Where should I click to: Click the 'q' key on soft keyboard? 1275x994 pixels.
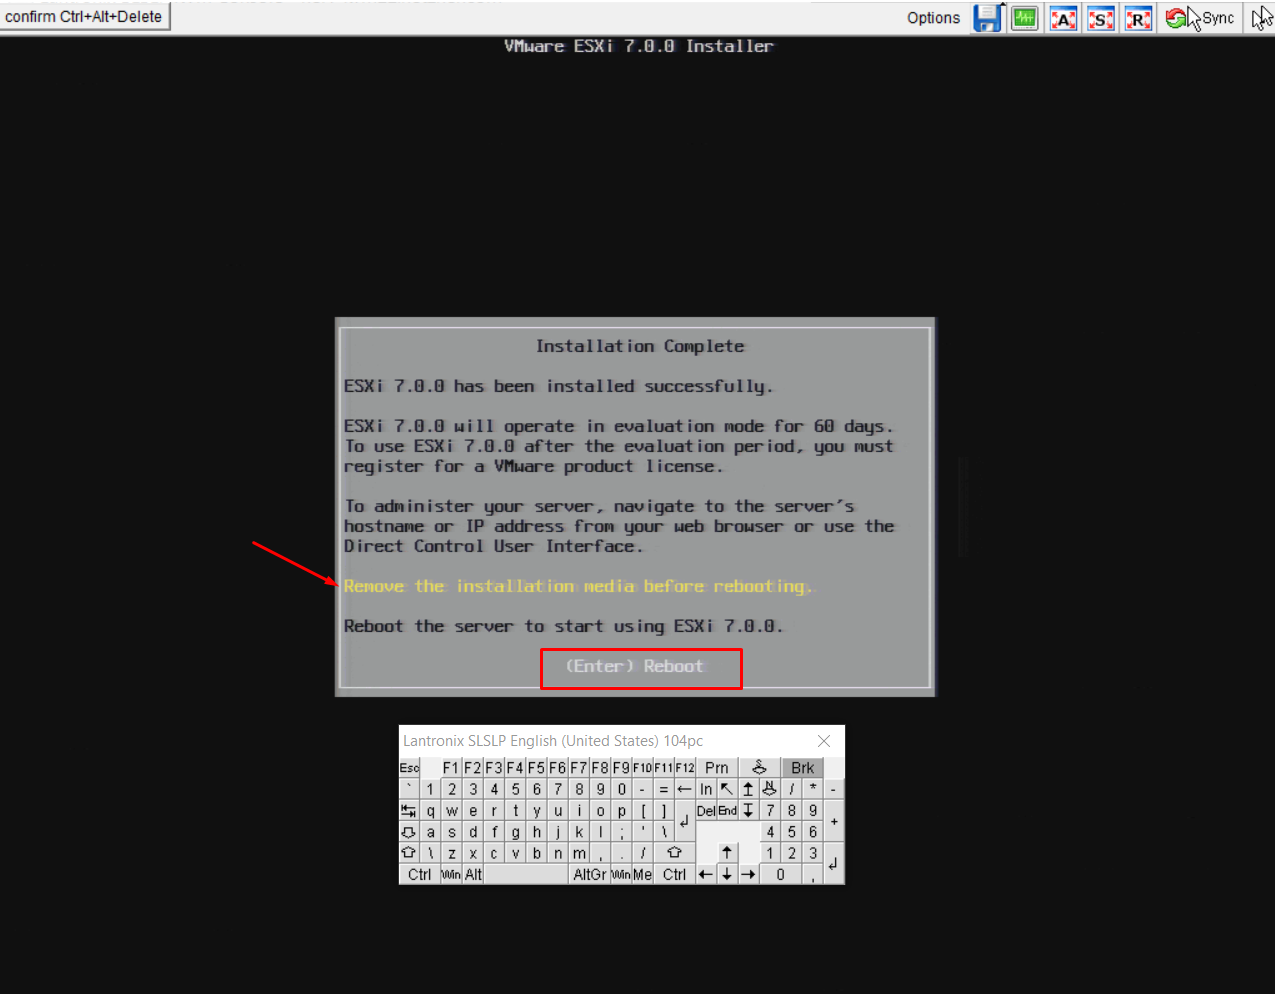pos(430,810)
